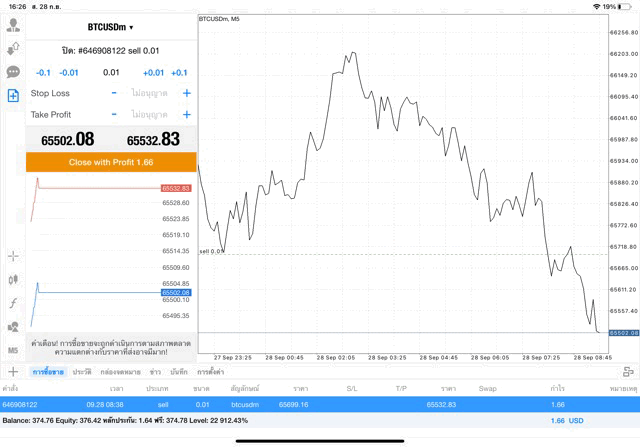Tap the minus next to Take Profit
The width and height of the screenshot is (640, 447).
click(x=114, y=114)
